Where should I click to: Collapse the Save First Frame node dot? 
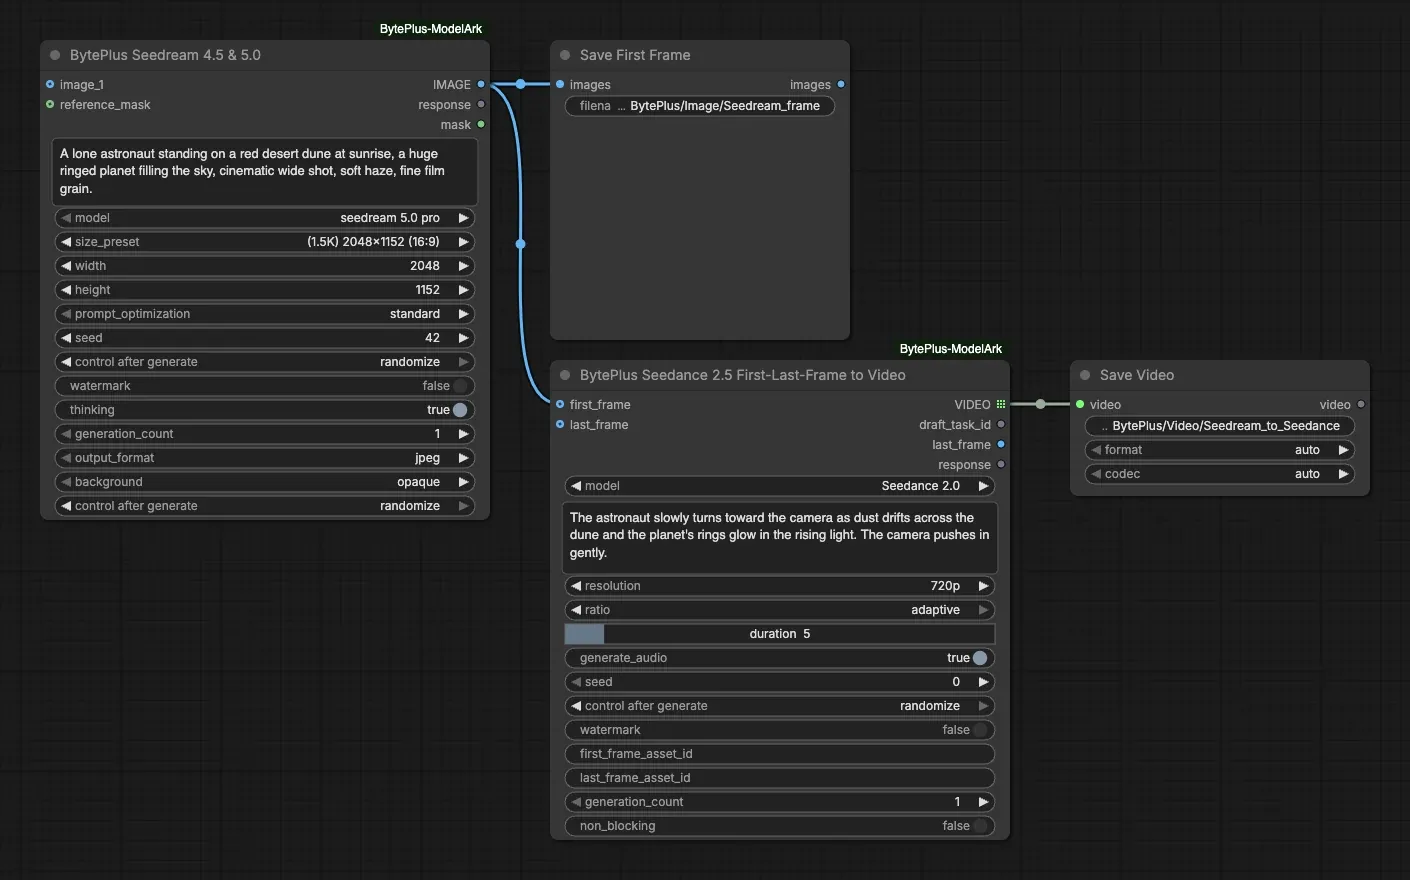(565, 55)
